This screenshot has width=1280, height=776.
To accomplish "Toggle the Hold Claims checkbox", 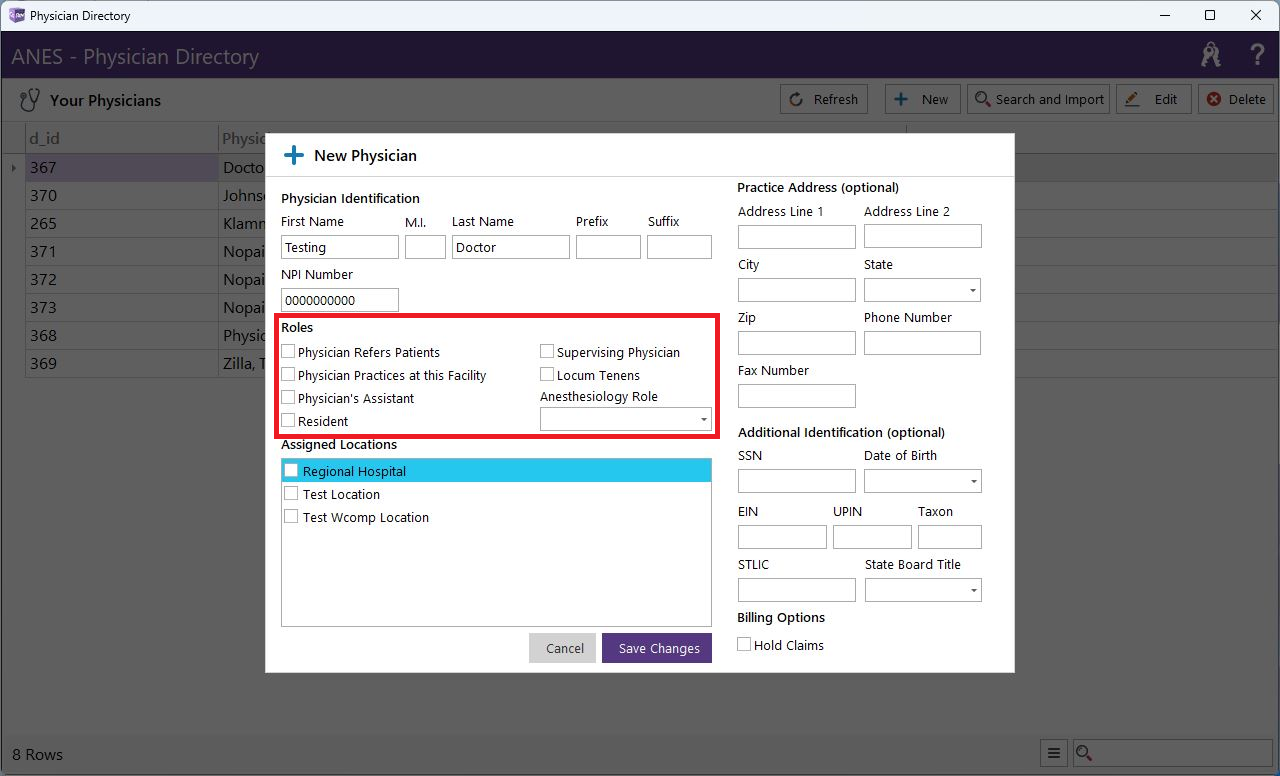I will (744, 645).
